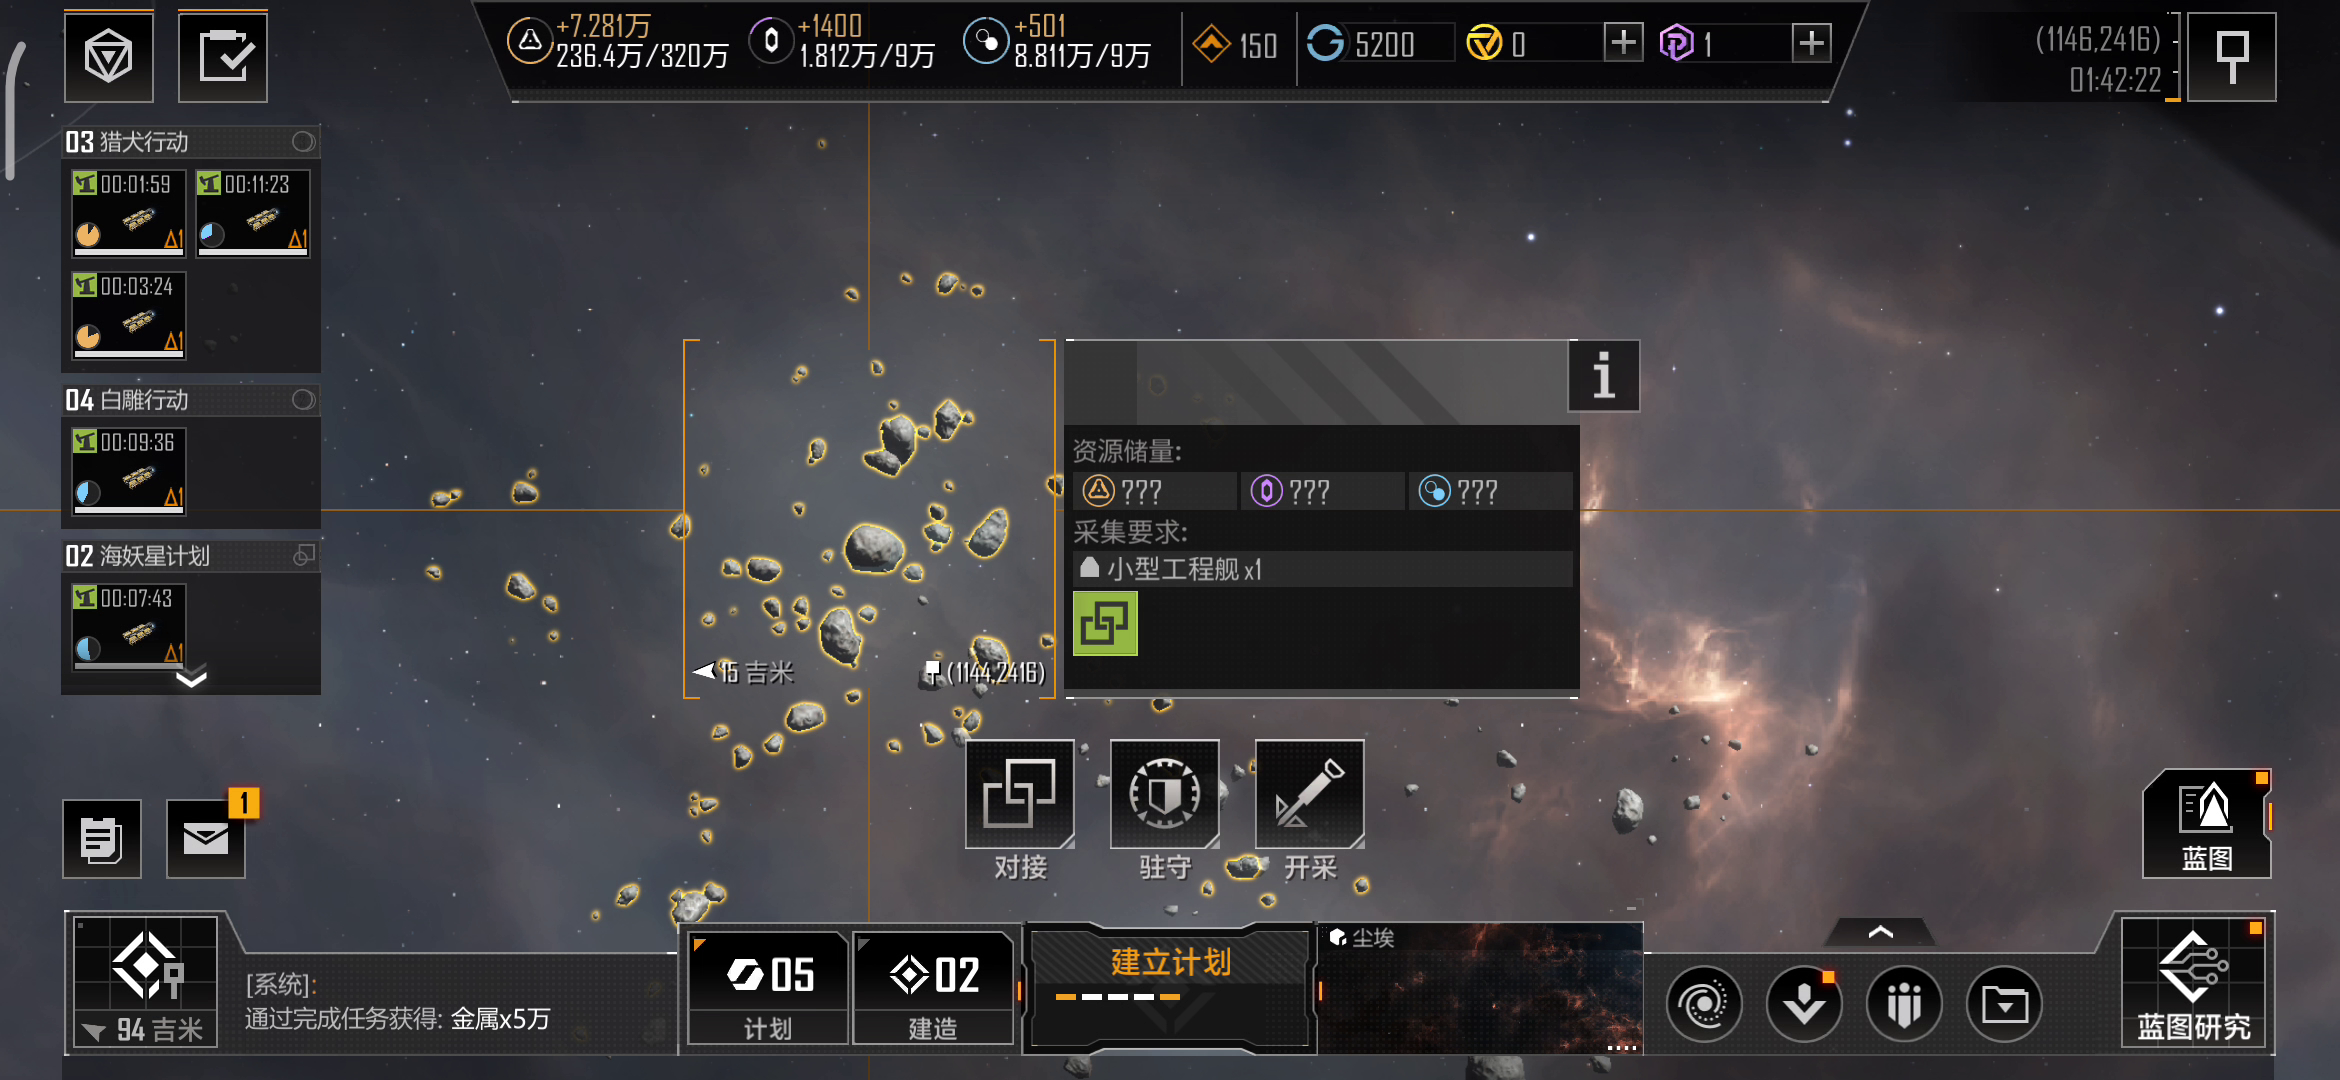The image size is (2340, 1080).
Task: Open the mail inbox envelope icon
Action: click(206, 838)
